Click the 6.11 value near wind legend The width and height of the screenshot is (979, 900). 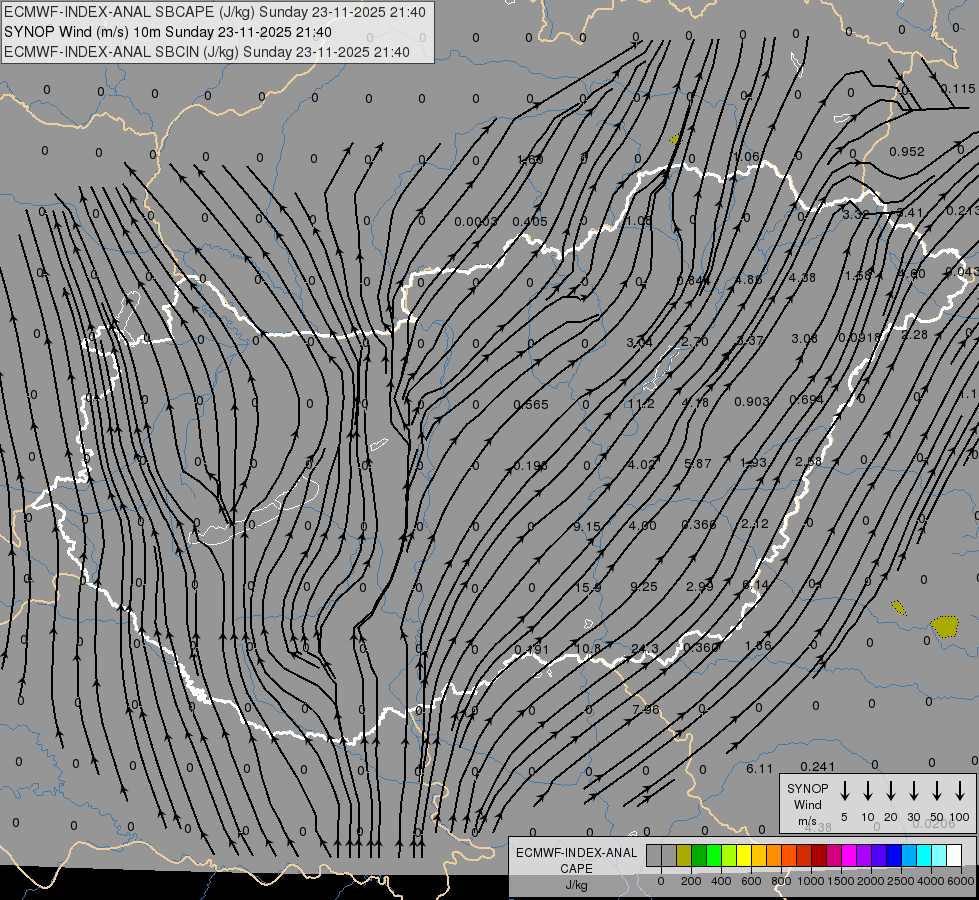(x=759, y=769)
